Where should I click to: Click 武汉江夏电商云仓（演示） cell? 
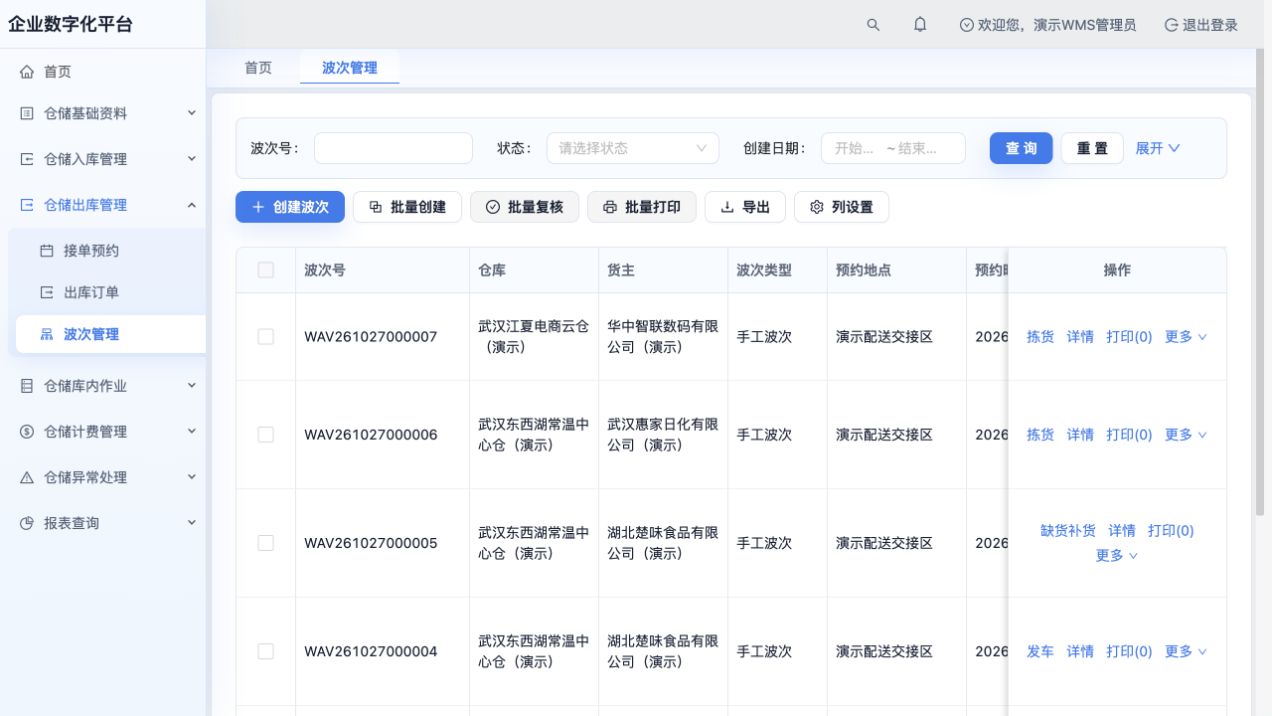click(x=534, y=337)
